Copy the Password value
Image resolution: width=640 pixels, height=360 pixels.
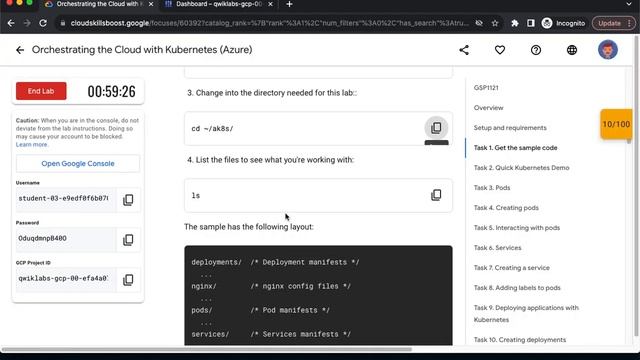point(128,240)
